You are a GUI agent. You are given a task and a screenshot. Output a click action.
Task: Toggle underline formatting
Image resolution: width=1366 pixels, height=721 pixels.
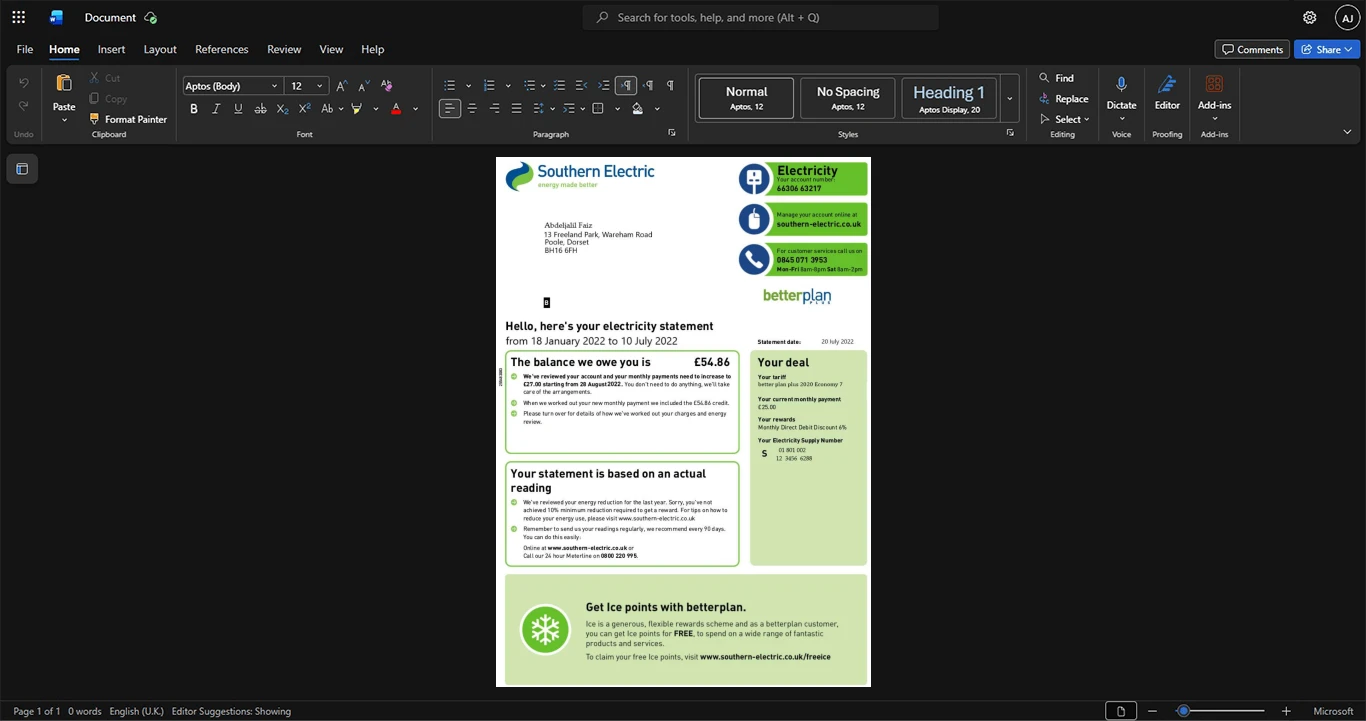(x=238, y=109)
